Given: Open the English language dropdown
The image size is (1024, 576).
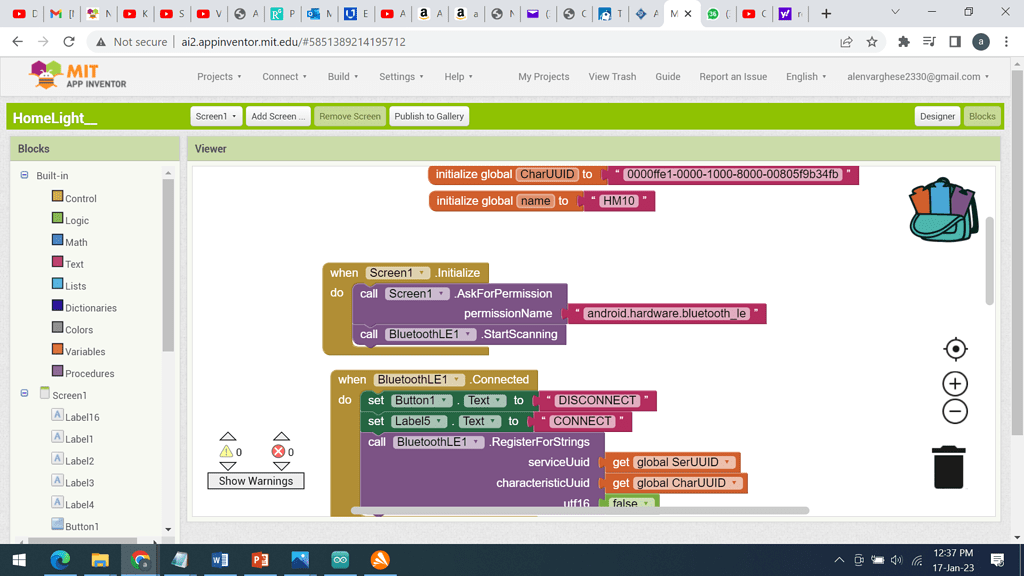Looking at the screenshot, I should click(x=805, y=76).
